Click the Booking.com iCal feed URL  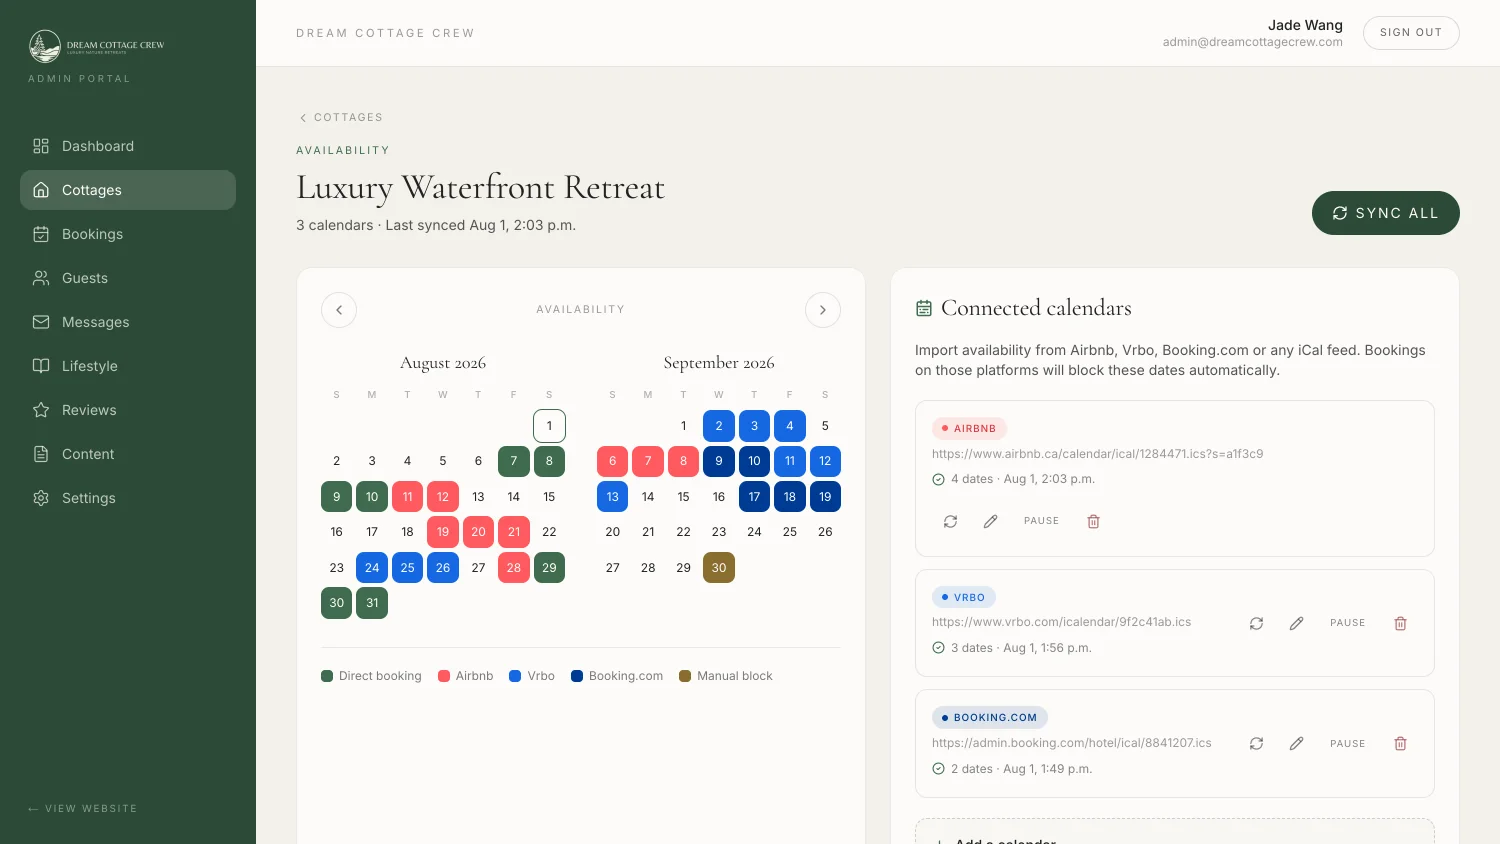pyautogui.click(x=1071, y=743)
